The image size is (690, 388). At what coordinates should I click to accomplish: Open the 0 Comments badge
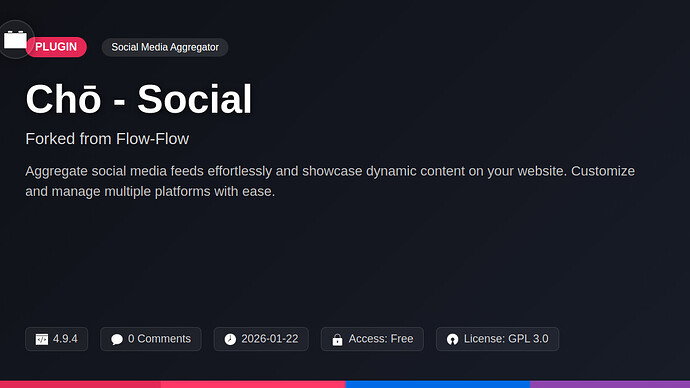(x=150, y=339)
